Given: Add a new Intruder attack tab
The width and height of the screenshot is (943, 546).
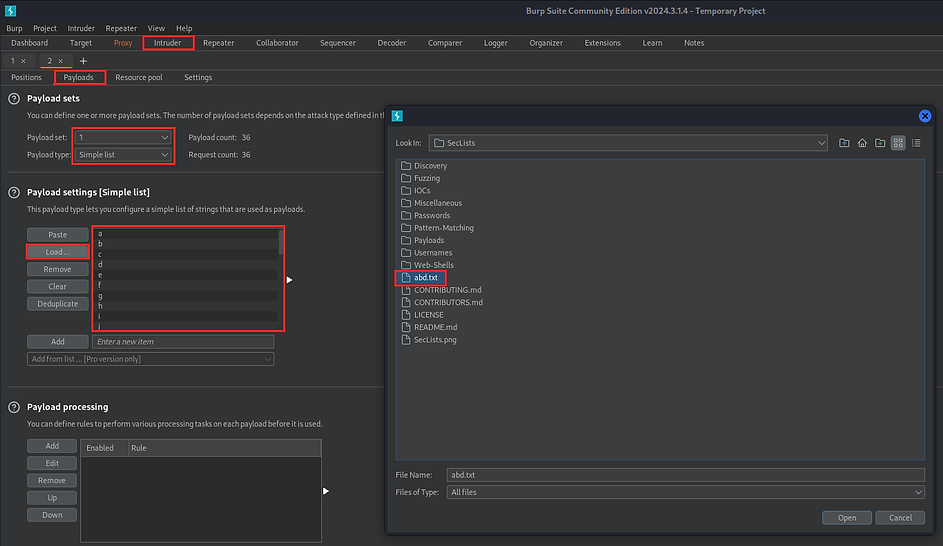Looking at the screenshot, I should (83, 61).
